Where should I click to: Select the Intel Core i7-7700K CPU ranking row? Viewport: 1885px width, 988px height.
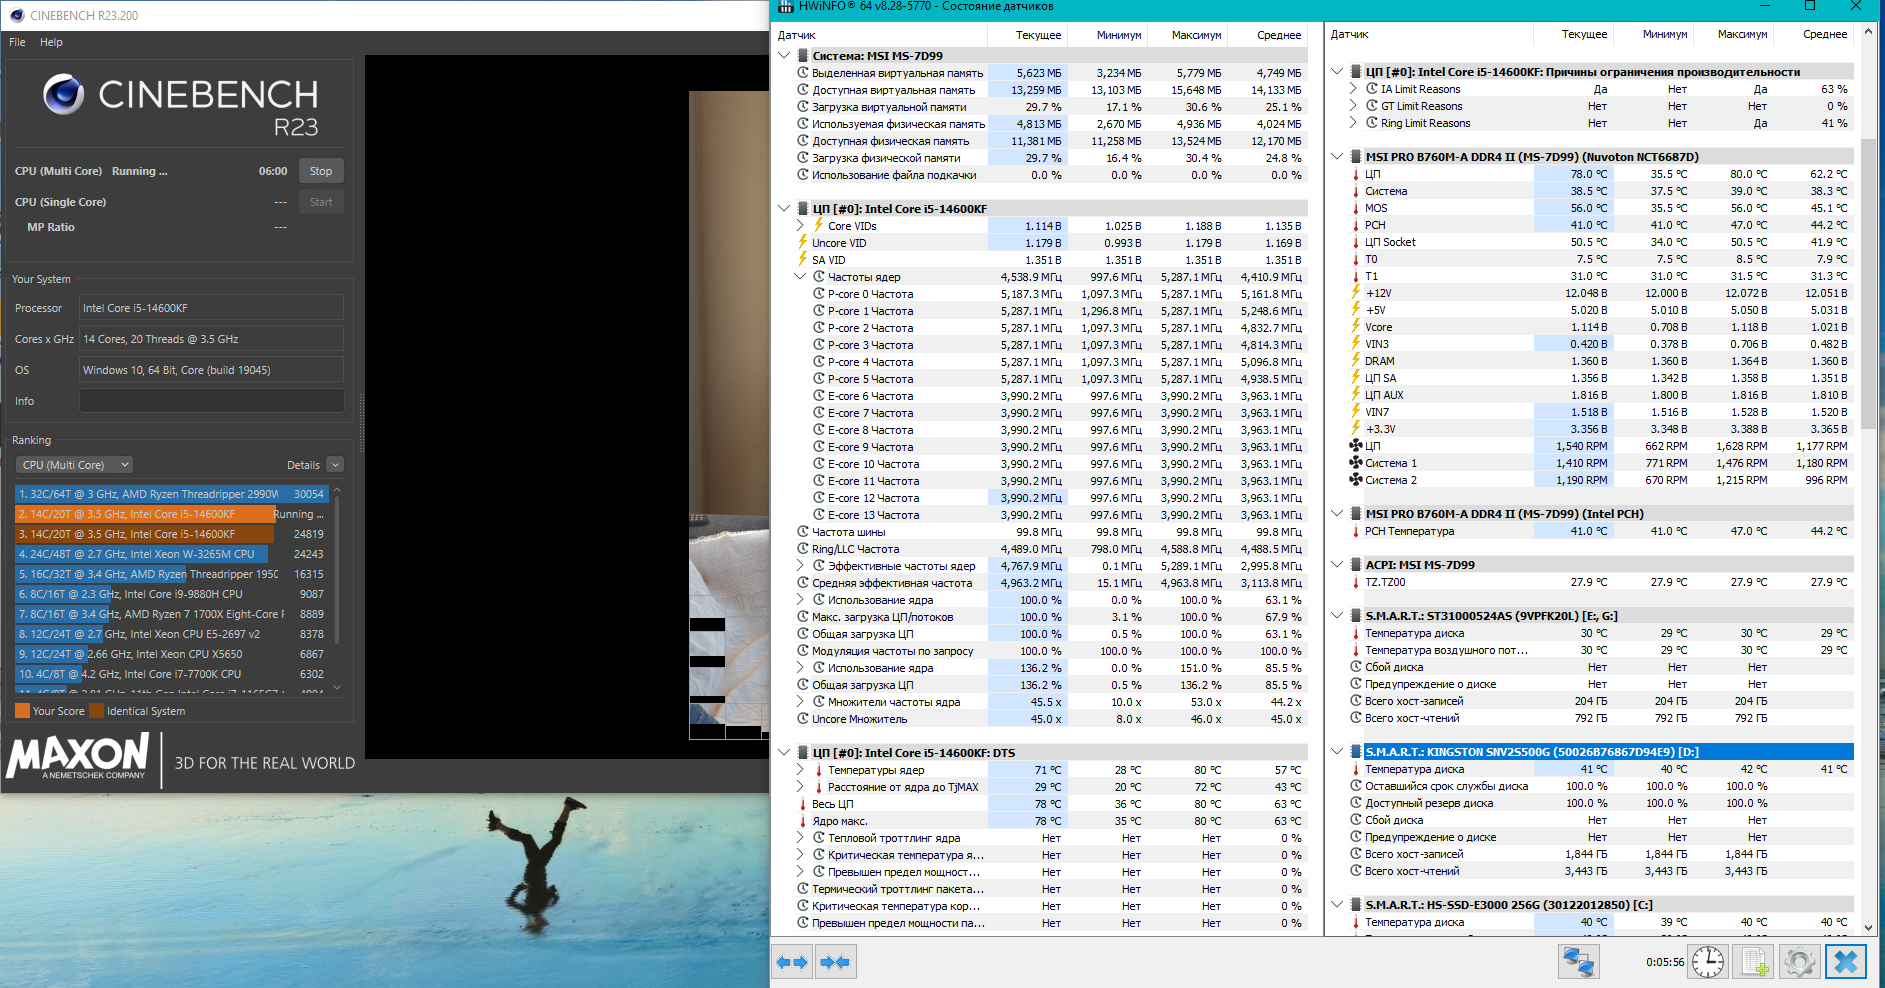(171, 674)
